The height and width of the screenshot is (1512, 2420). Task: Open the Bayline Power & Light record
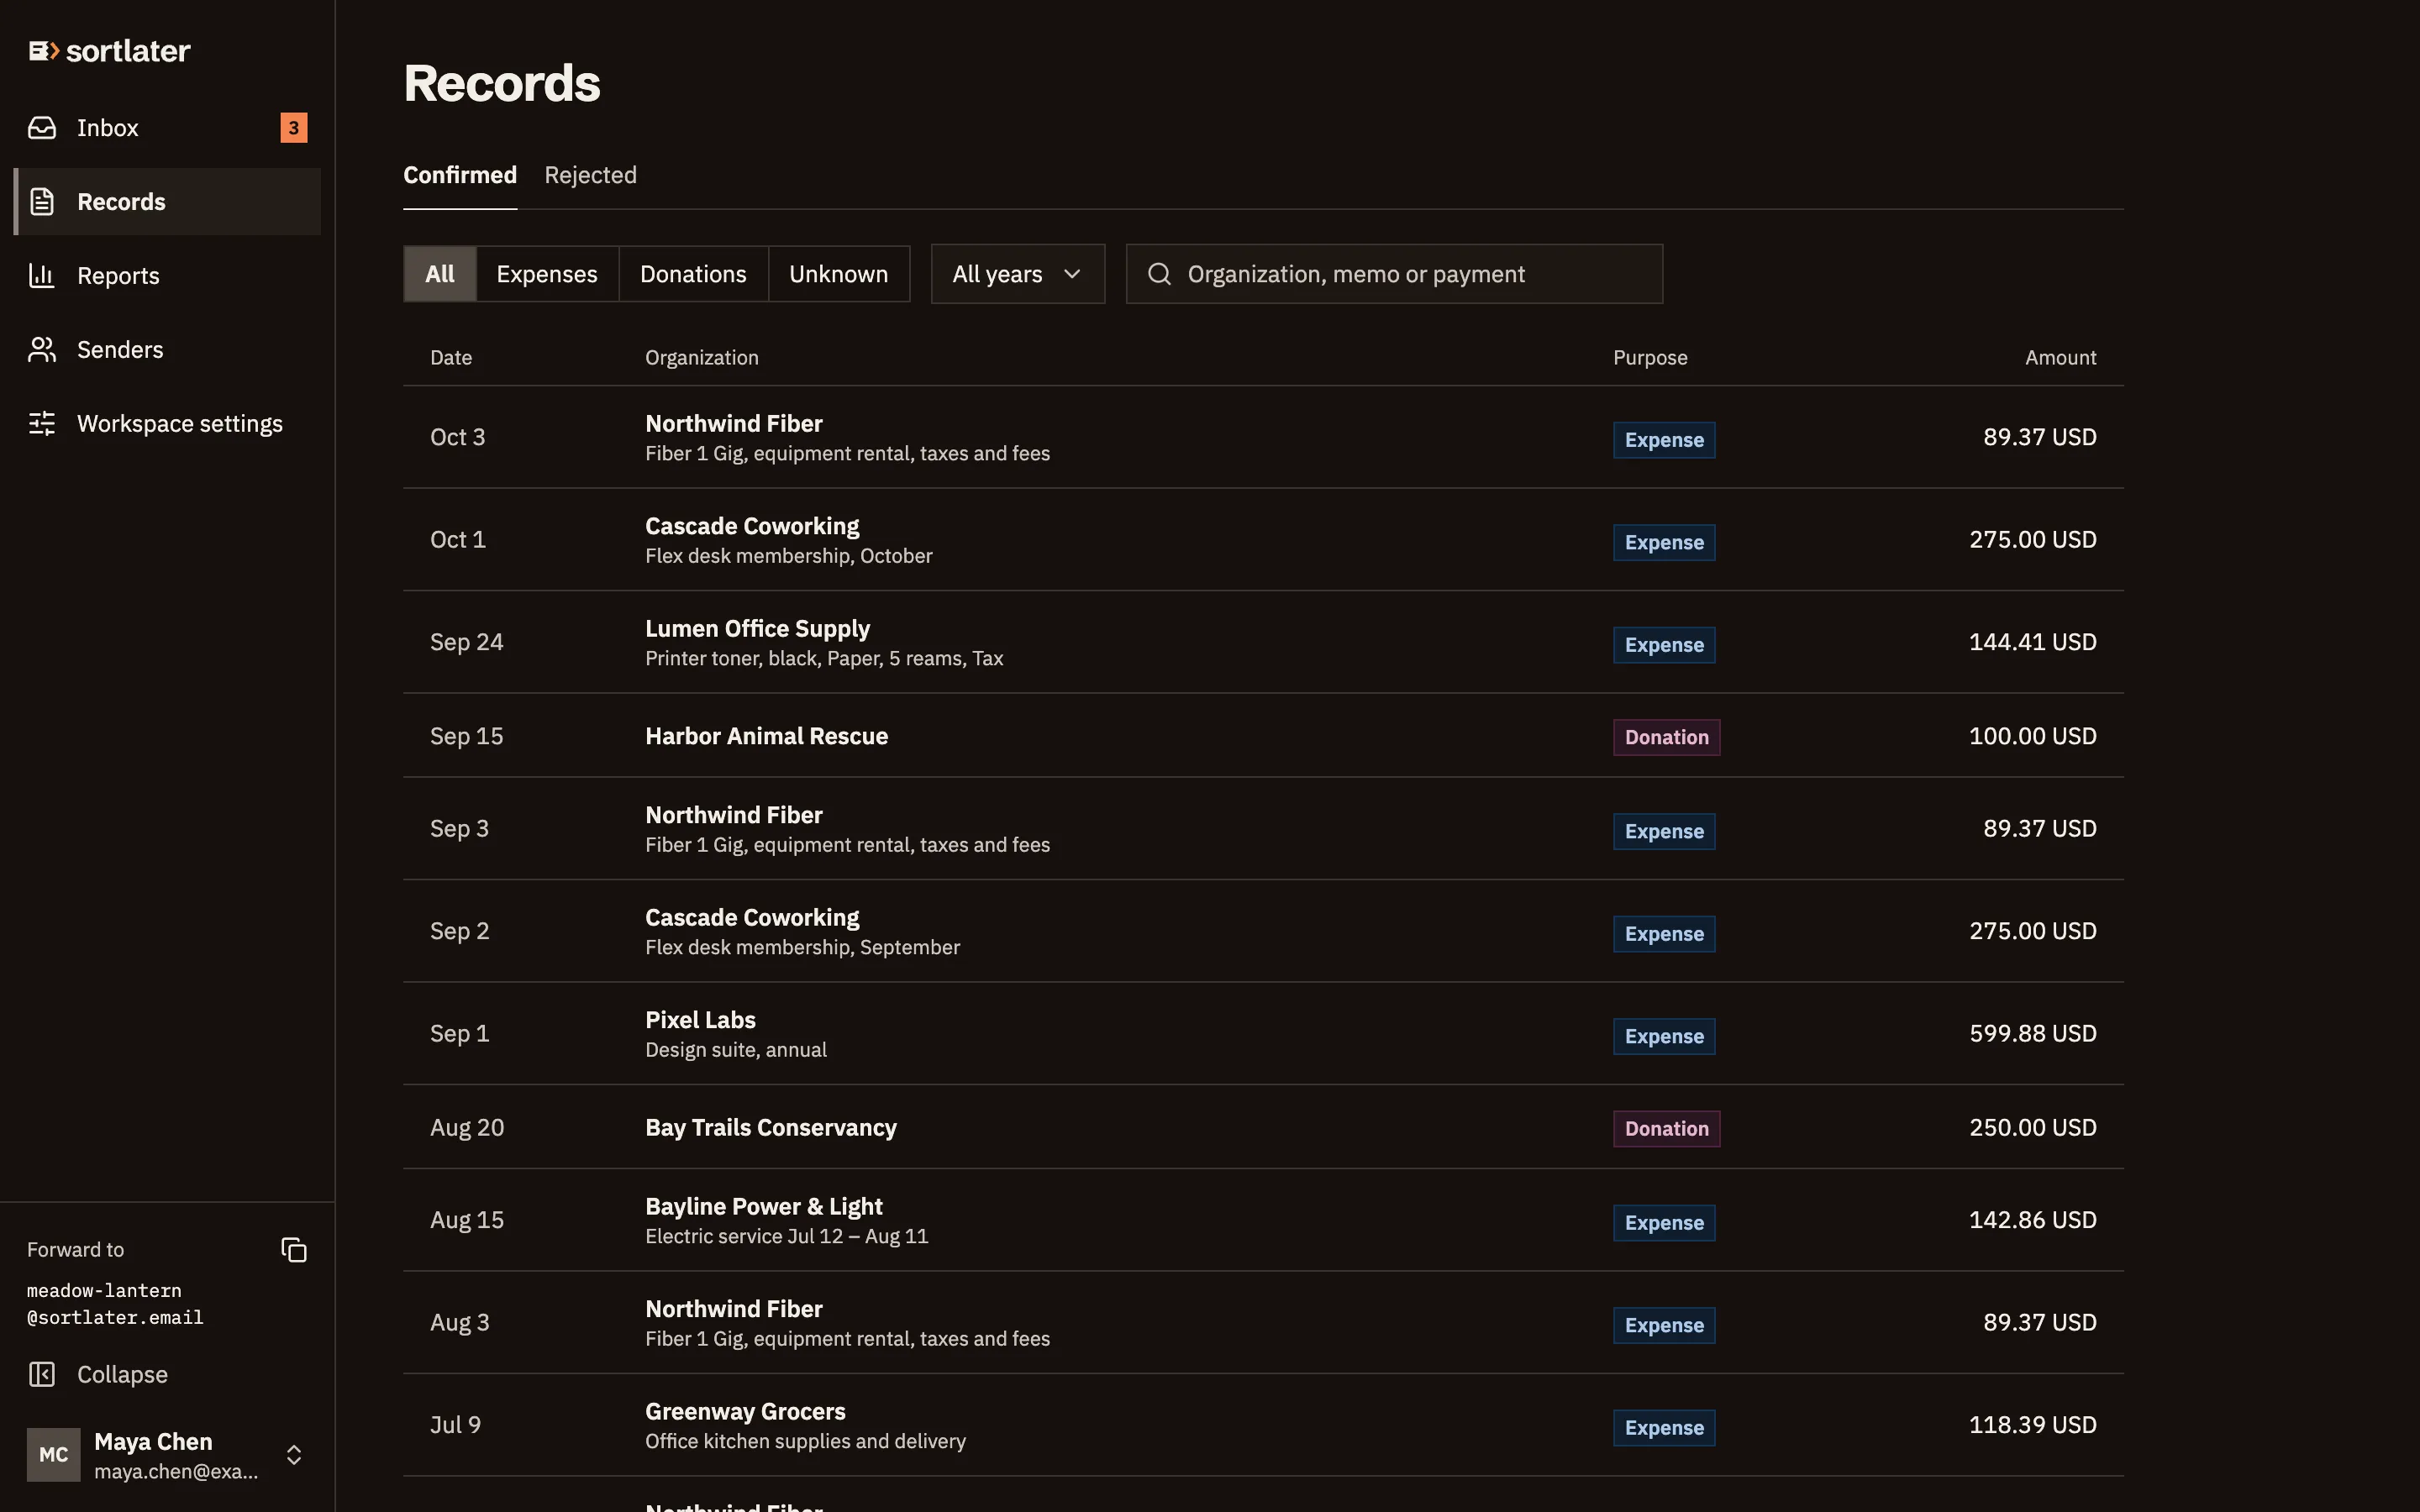point(1263,1221)
